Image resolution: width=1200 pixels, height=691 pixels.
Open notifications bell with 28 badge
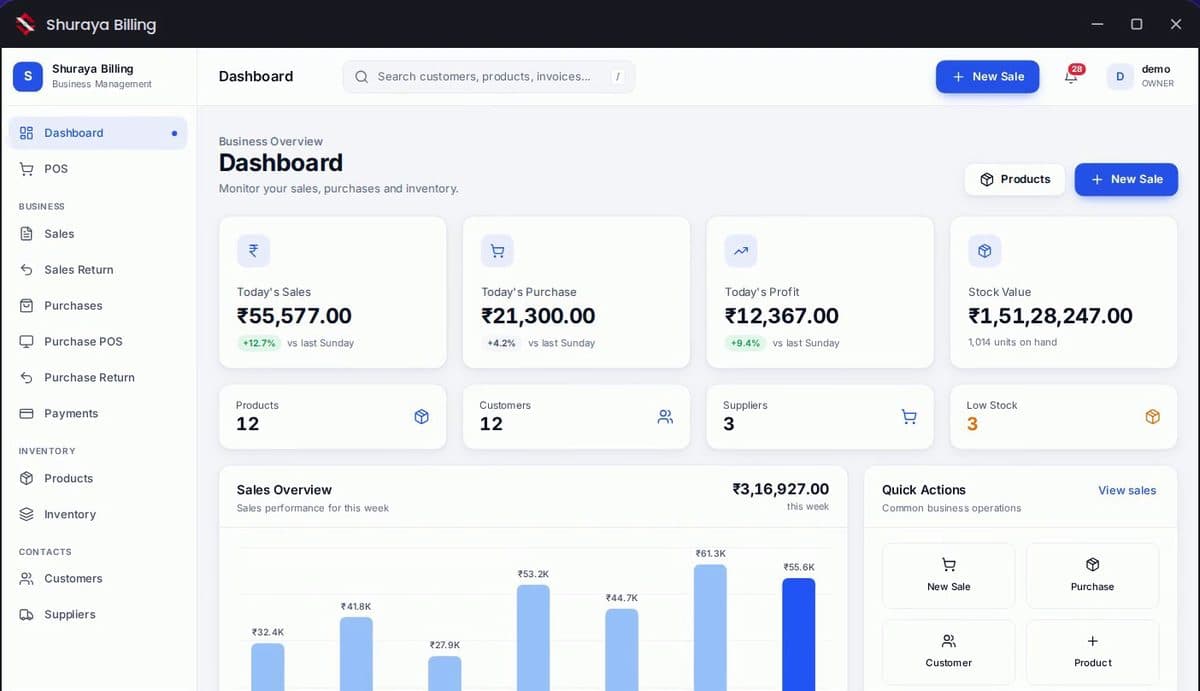(x=1072, y=76)
